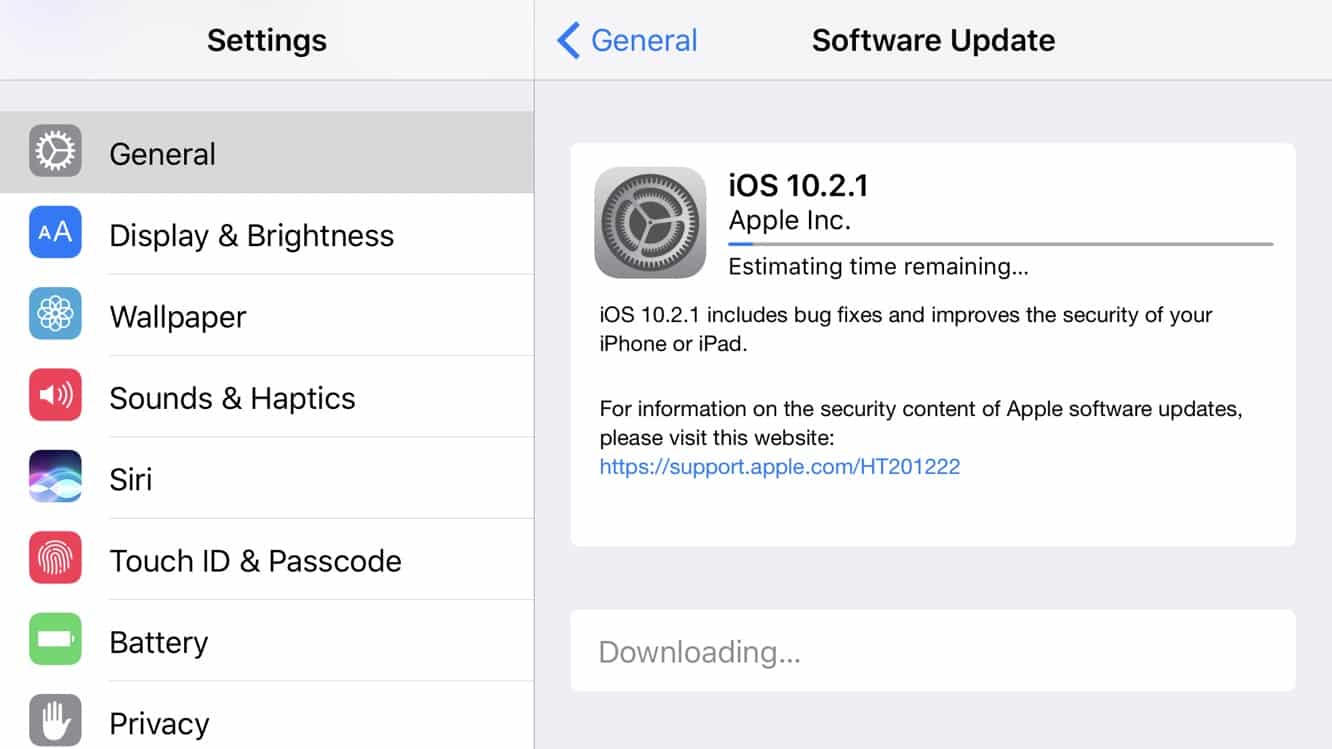Click the Wallpaper flower icon
Screen dimensions: 1332x749
[55, 315]
